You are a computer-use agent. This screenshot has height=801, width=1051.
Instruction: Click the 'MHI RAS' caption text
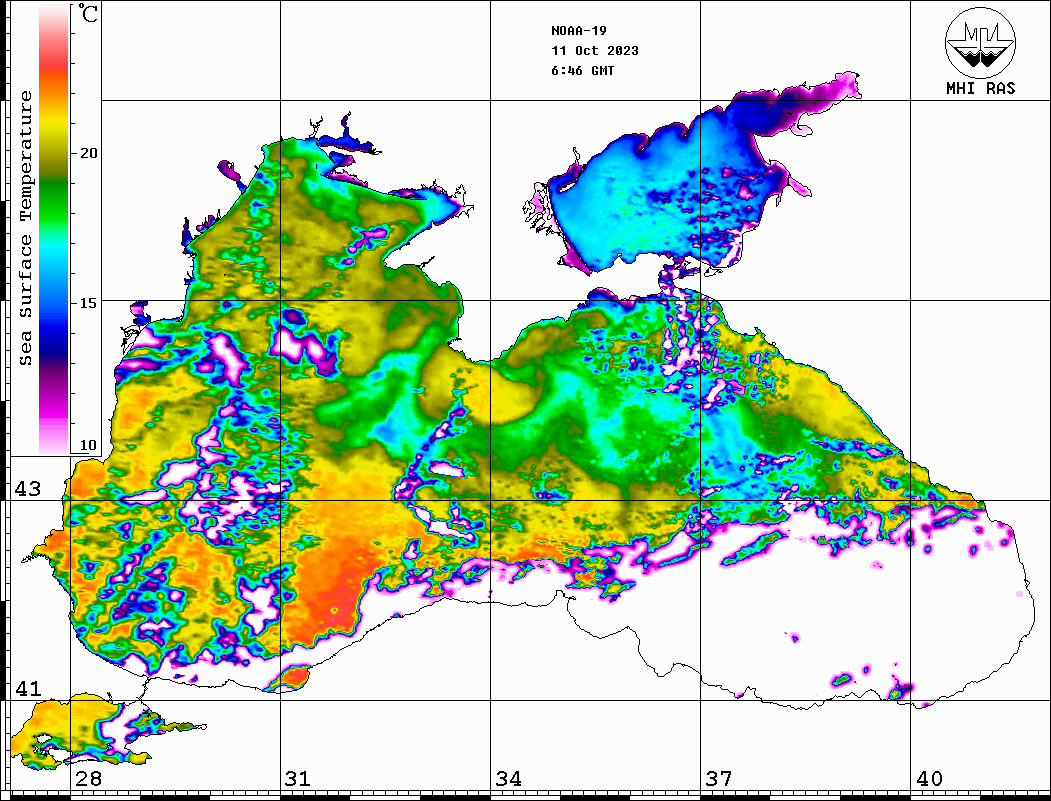[980, 88]
